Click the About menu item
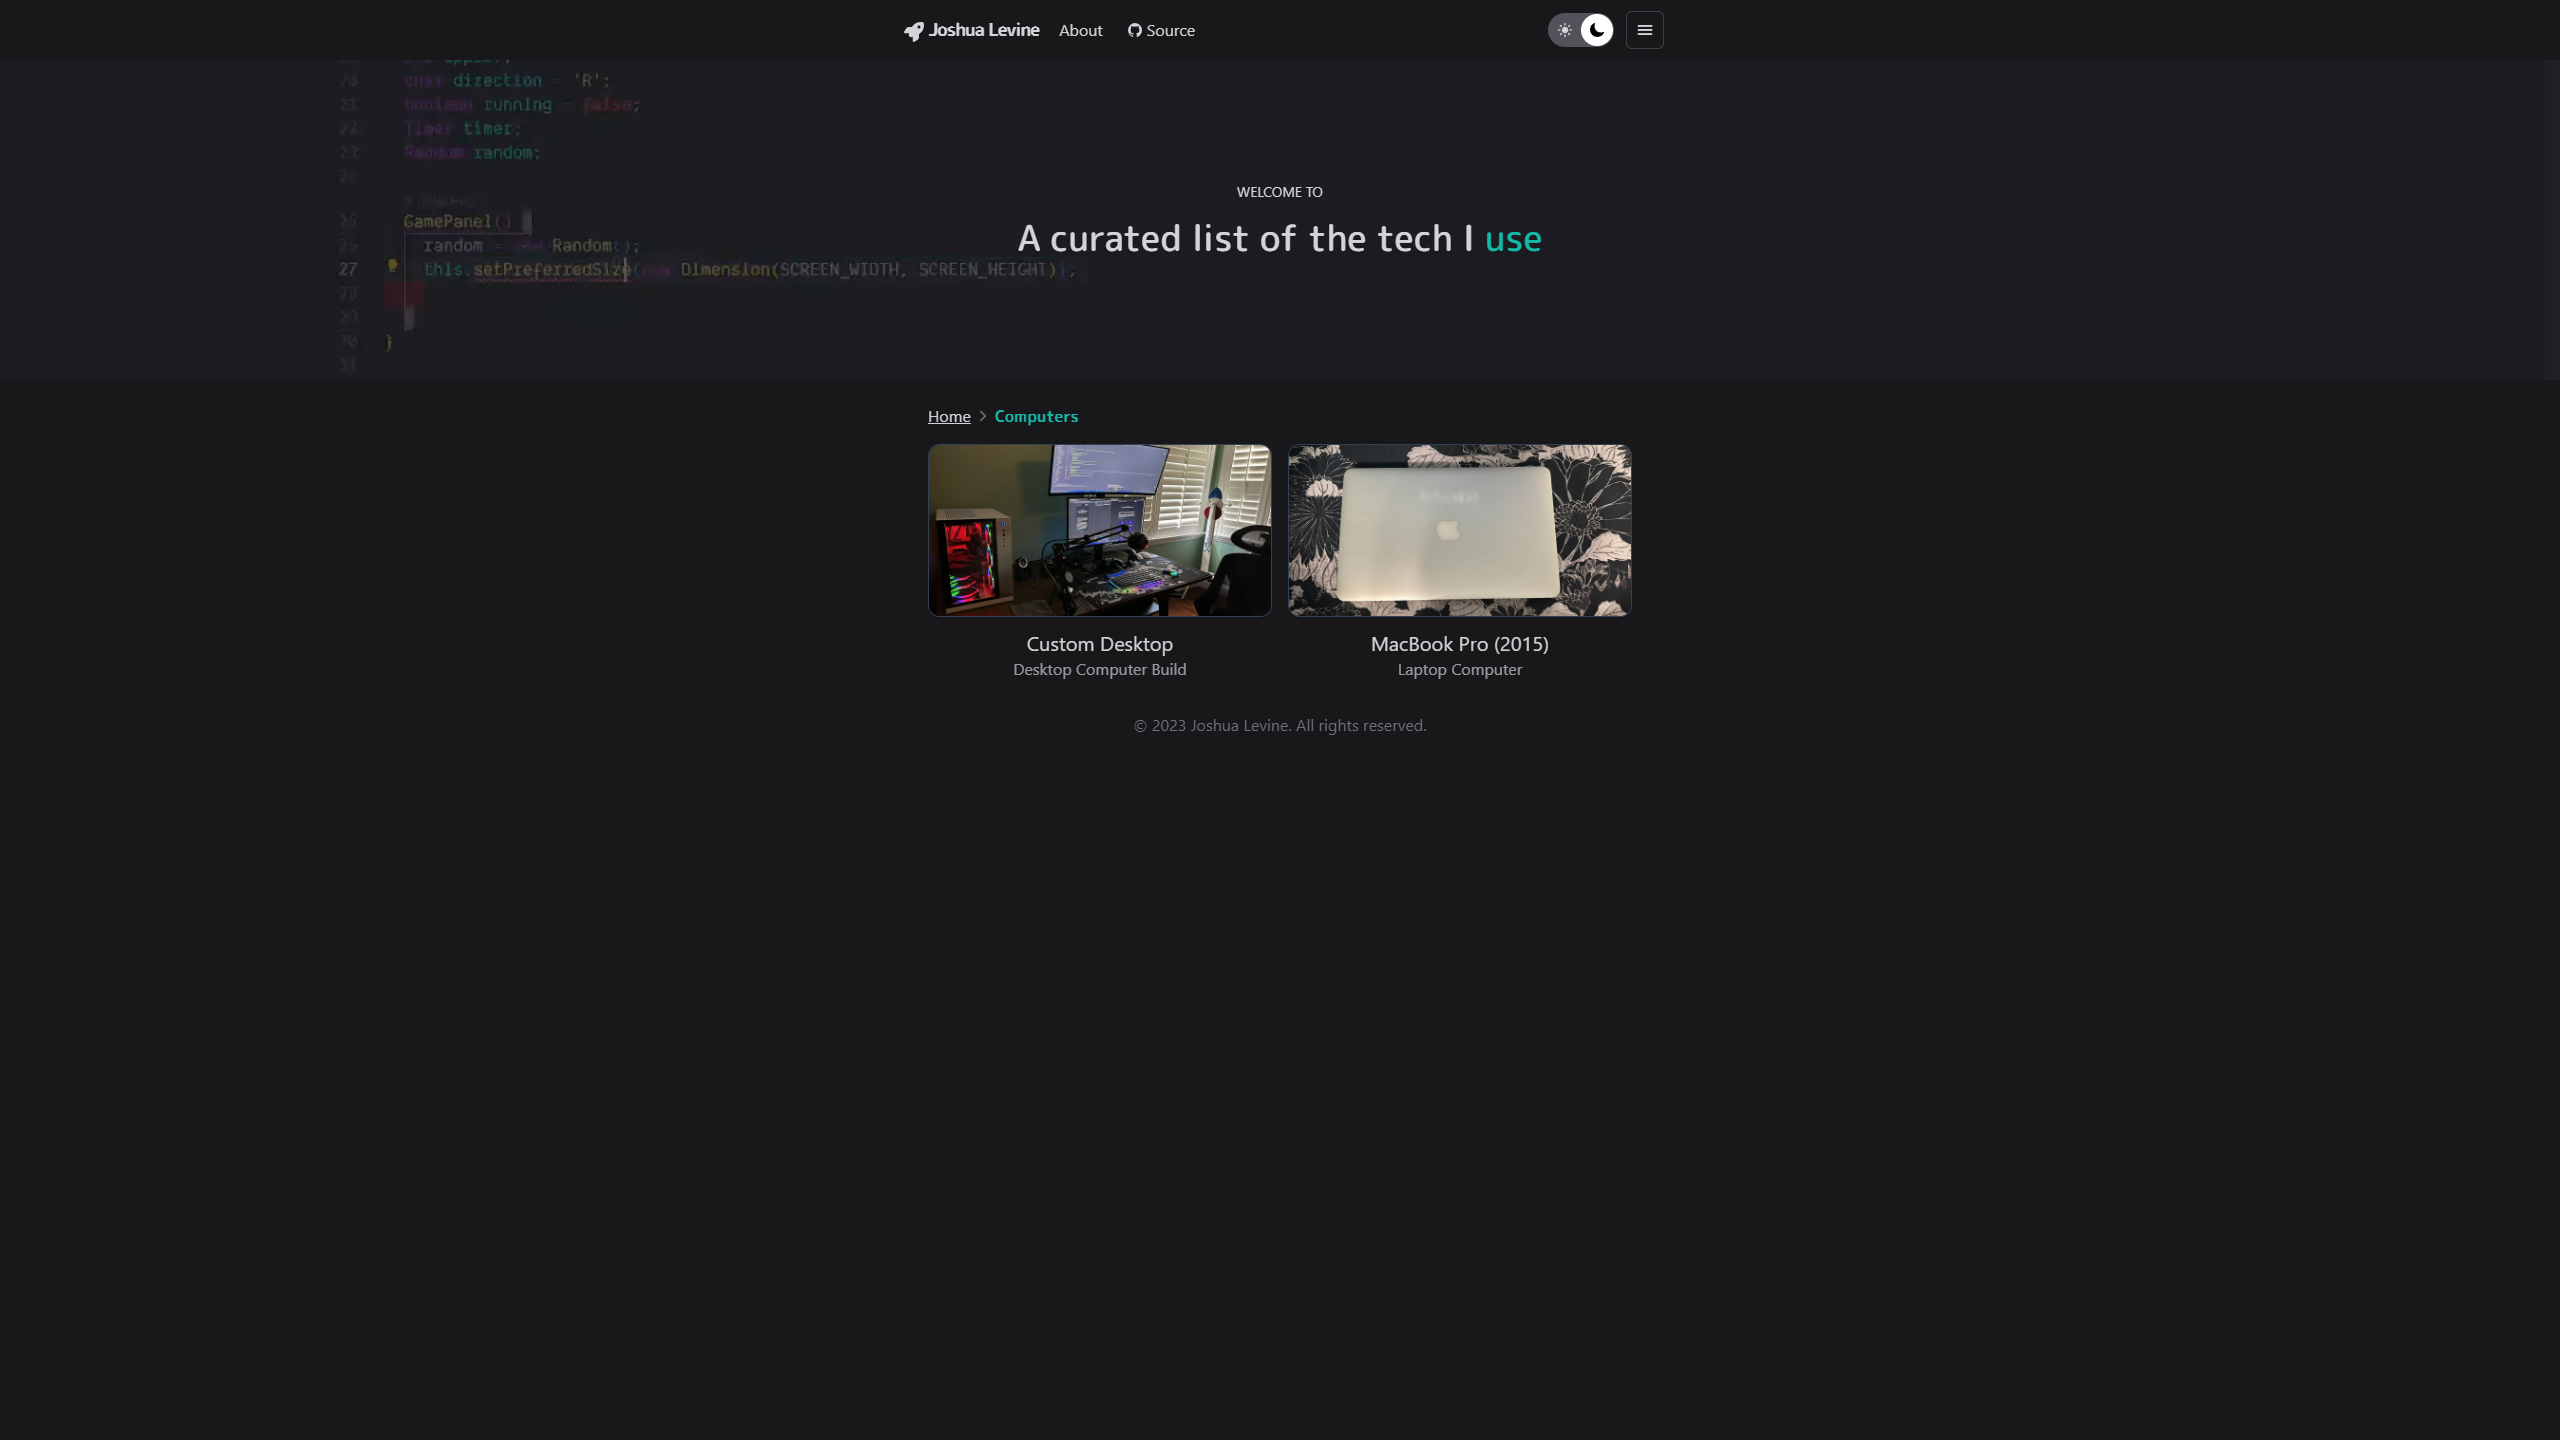 [x=1081, y=30]
